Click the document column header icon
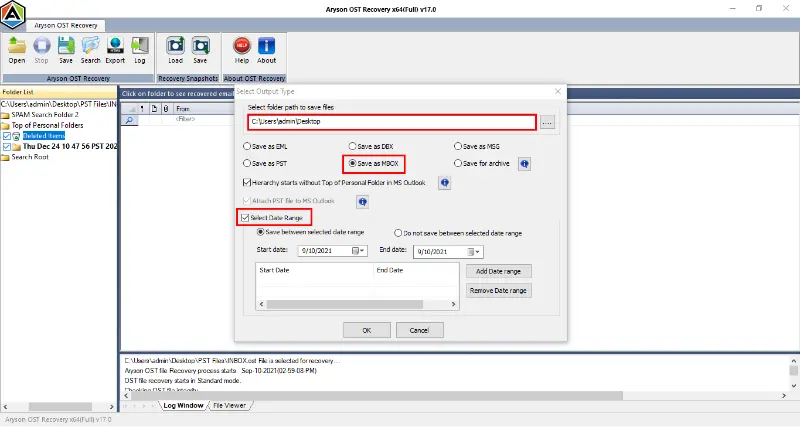The height and width of the screenshot is (427, 800). pos(154,109)
